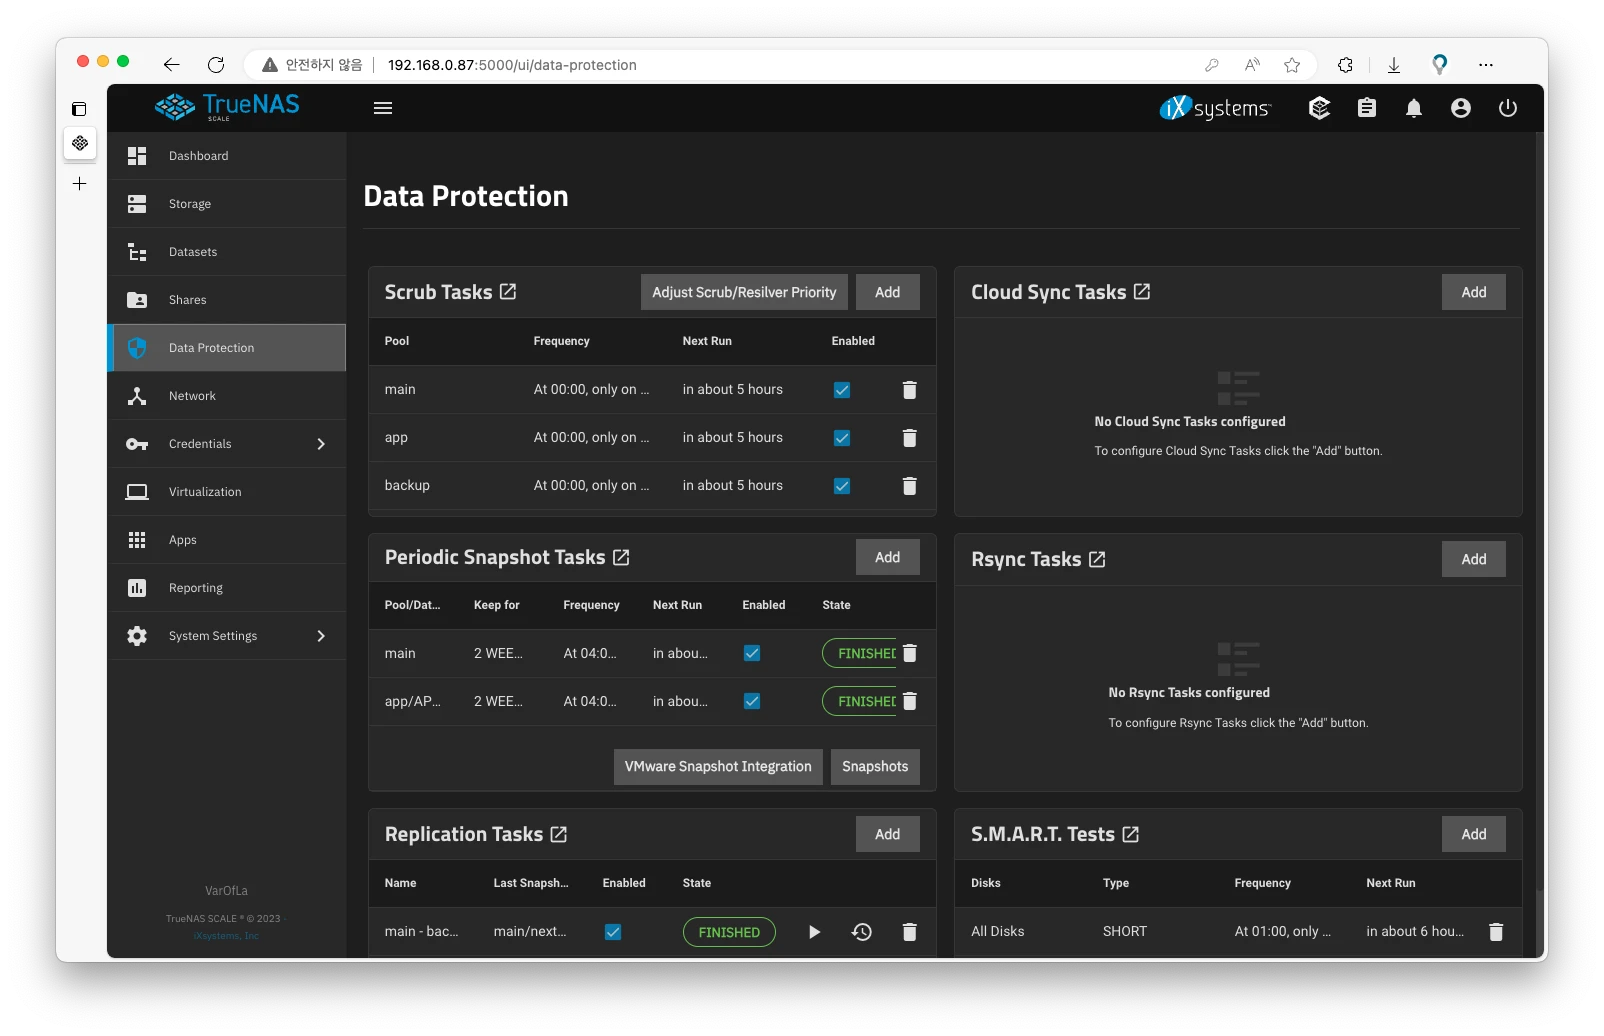Uncheck Enabled for app scrub task
Image resolution: width=1604 pixels, height=1036 pixels.
click(x=842, y=438)
